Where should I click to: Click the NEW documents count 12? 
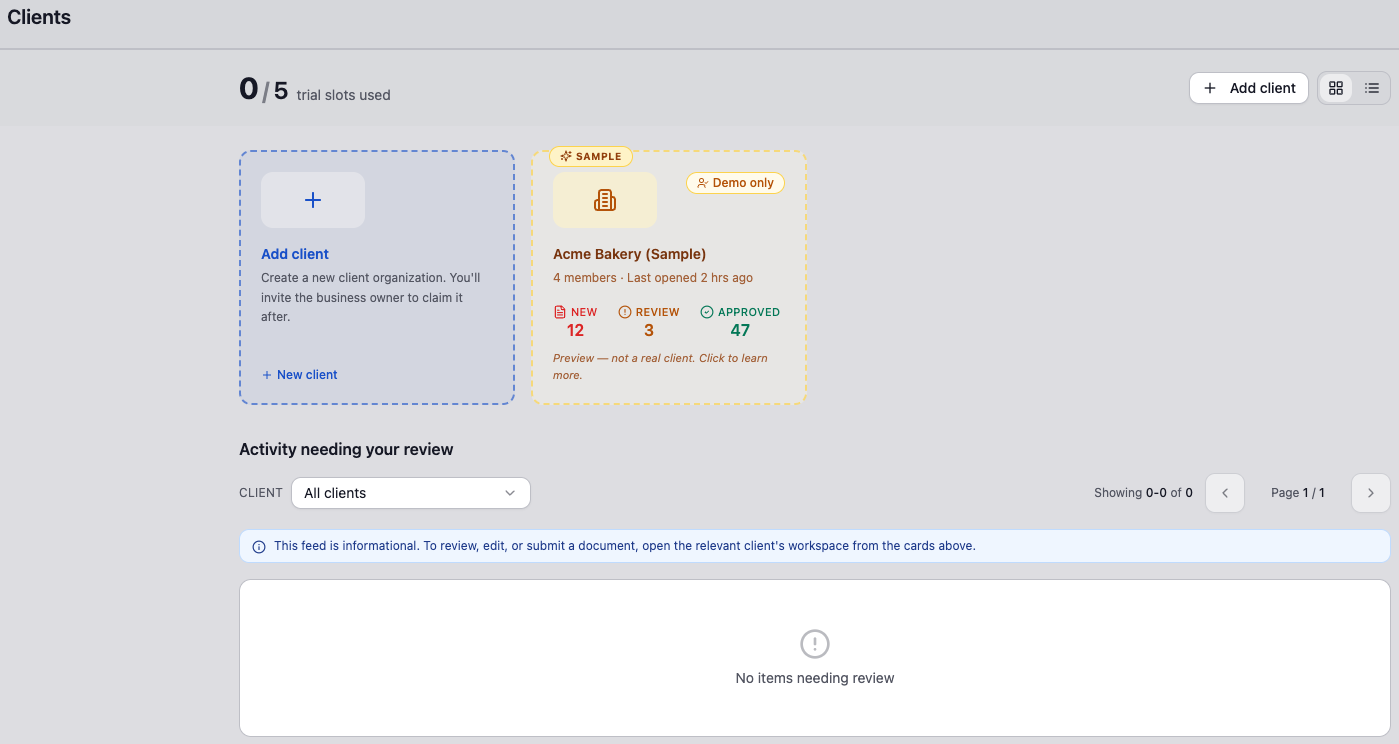pos(575,331)
